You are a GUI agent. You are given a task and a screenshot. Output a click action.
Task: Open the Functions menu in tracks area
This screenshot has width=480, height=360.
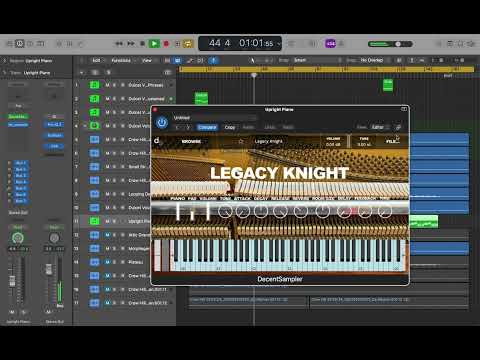coord(121,60)
